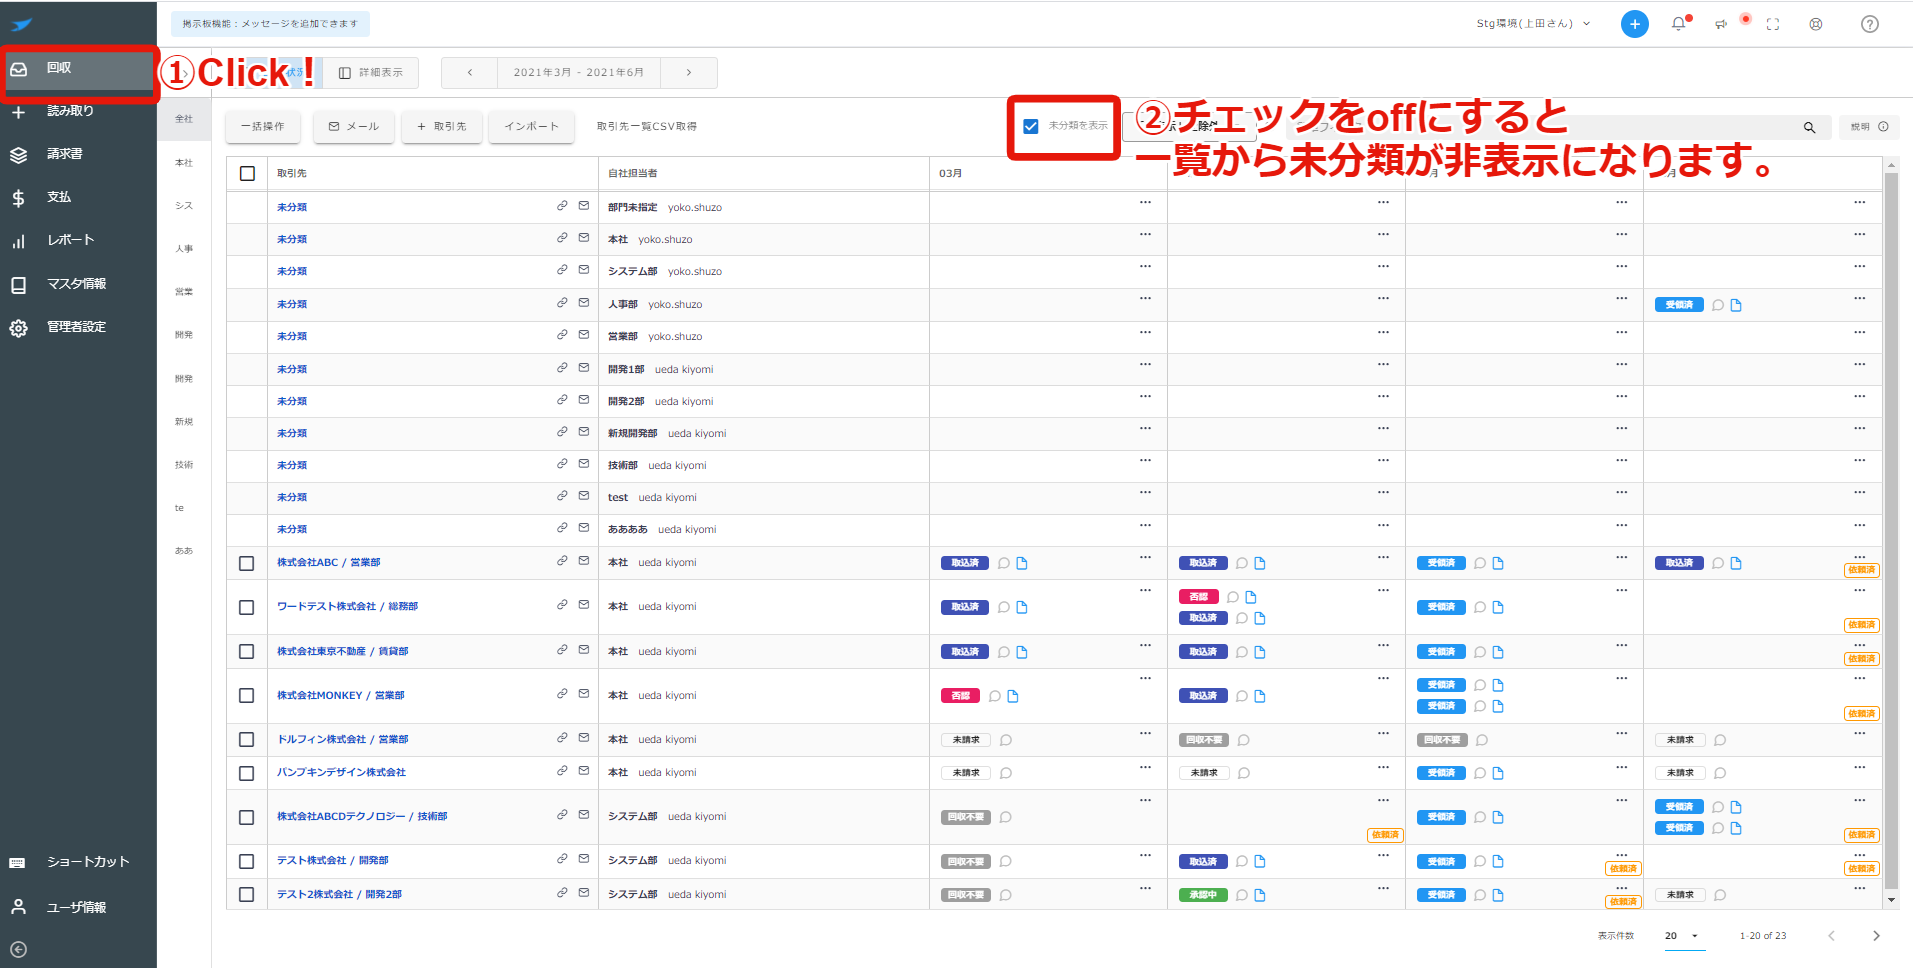This screenshot has height=968, width=1913.
Task: Check the 株式会社ABCDテクノロジー row checkbox
Action: pos(247,817)
